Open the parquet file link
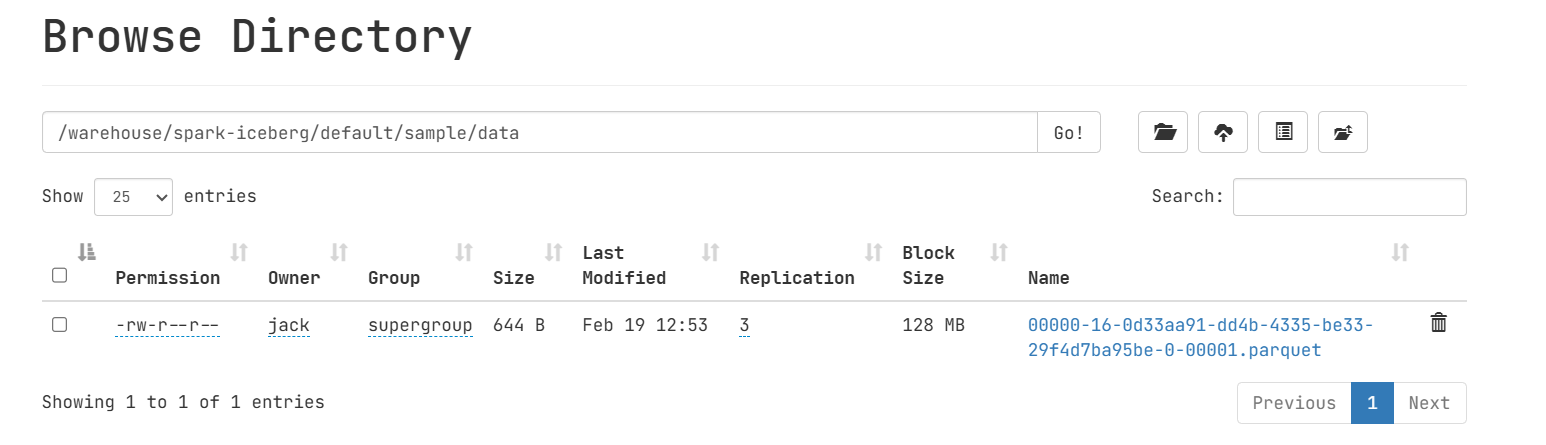The image size is (1546, 445). (1201, 338)
